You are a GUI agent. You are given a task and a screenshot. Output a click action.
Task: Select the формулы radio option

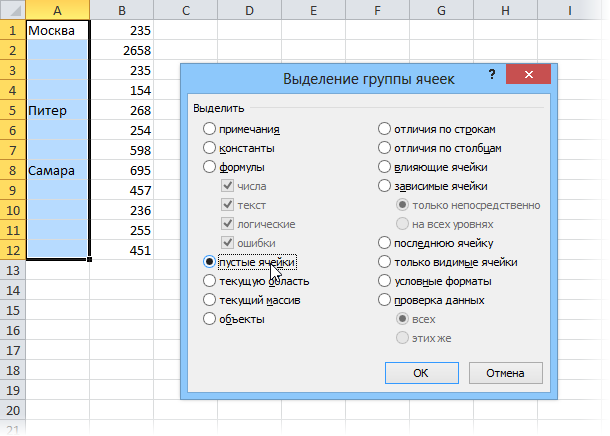[209, 167]
